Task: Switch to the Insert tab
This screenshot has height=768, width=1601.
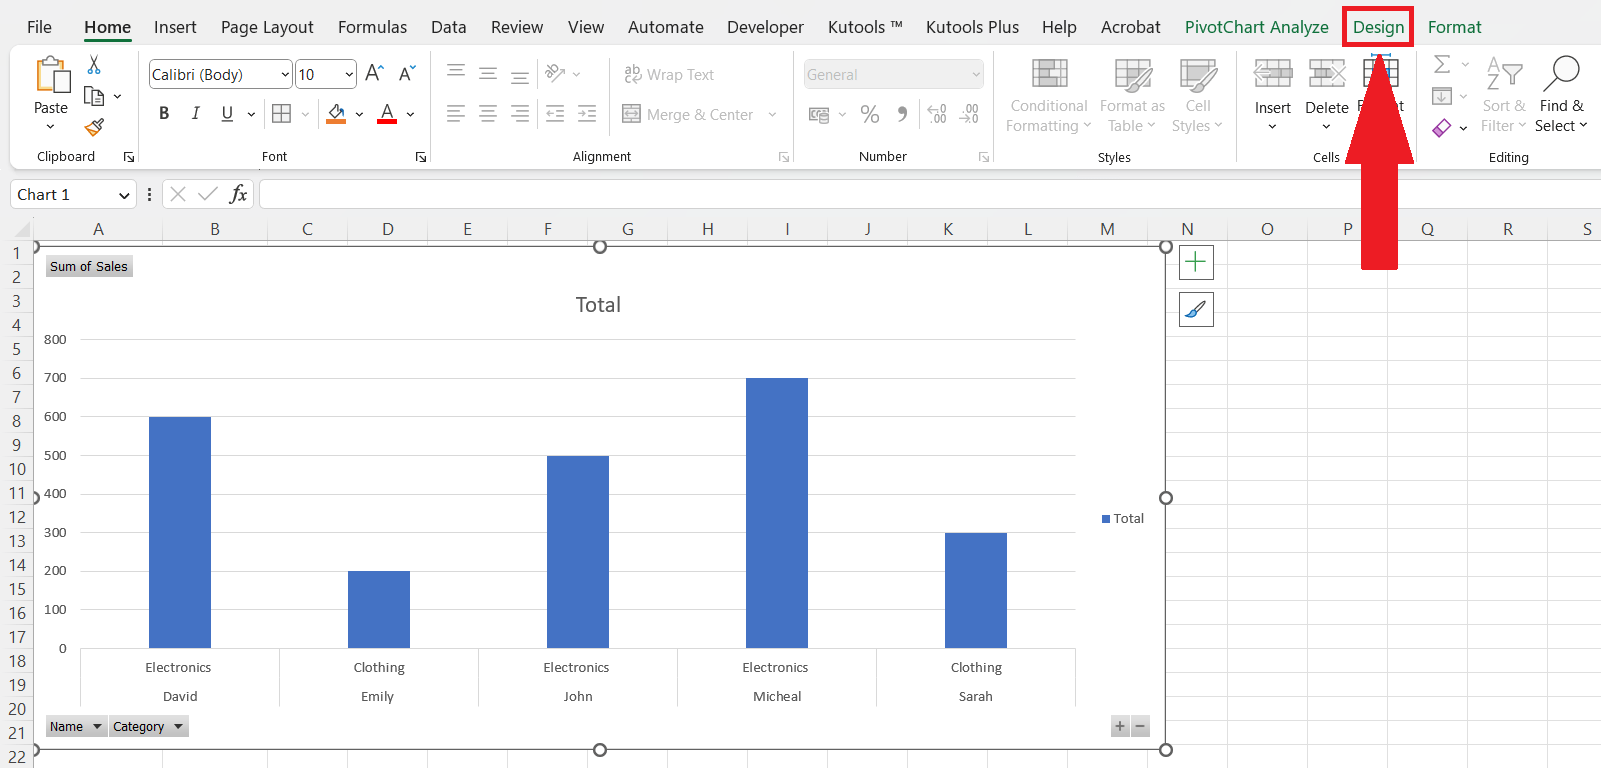Action: 175,27
